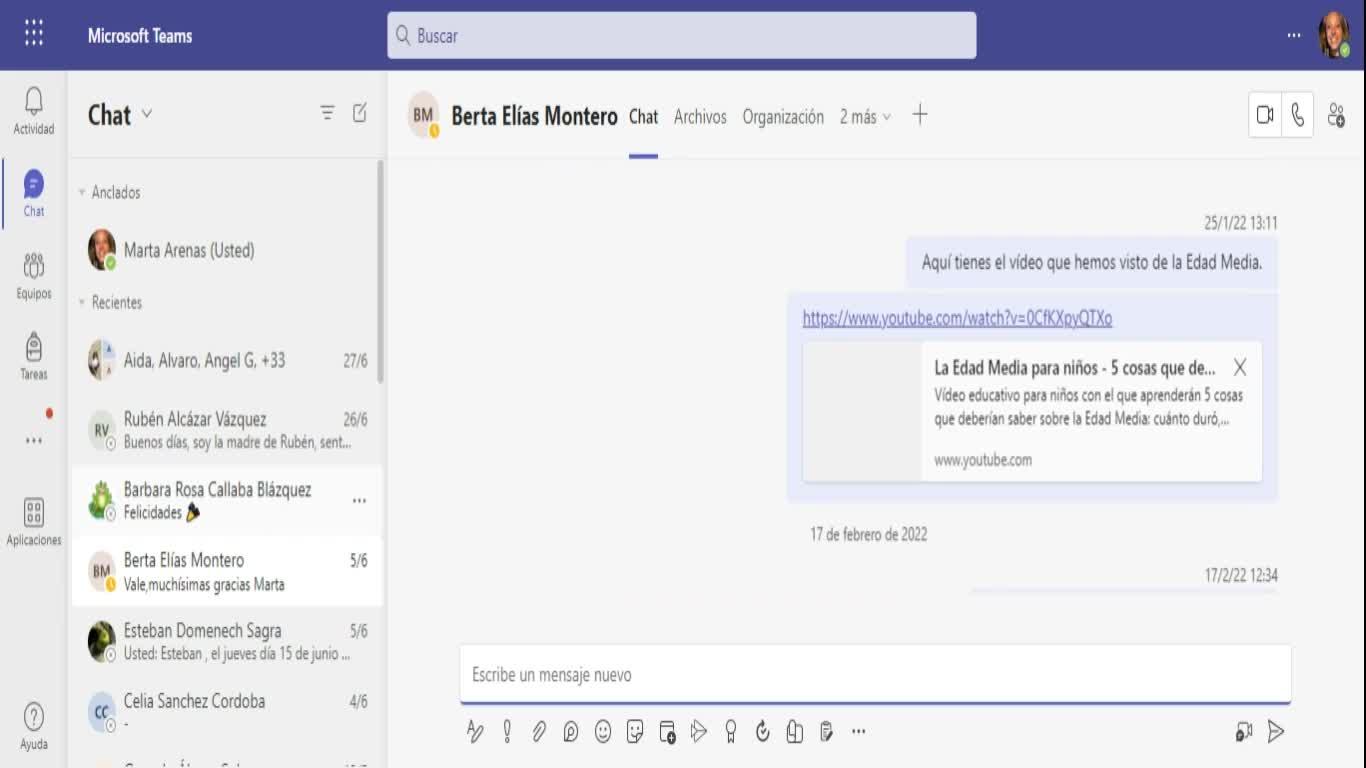Screen dimensions: 1366x768
Task: Click the Microsoft Teams title text
Action: click(140, 35)
